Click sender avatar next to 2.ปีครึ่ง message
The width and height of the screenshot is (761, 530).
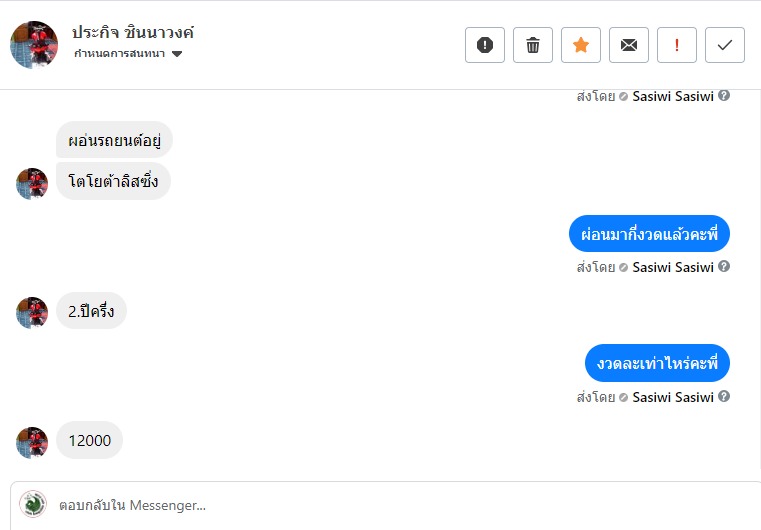[x=32, y=312]
